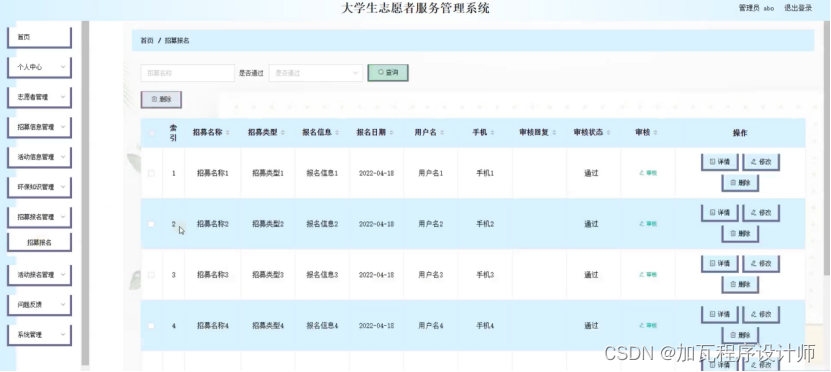This screenshot has width=831, height=372.
Task: Expand the 招募信息管理 sidebar menu
Action: pyautogui.click(x=39, y=128)
